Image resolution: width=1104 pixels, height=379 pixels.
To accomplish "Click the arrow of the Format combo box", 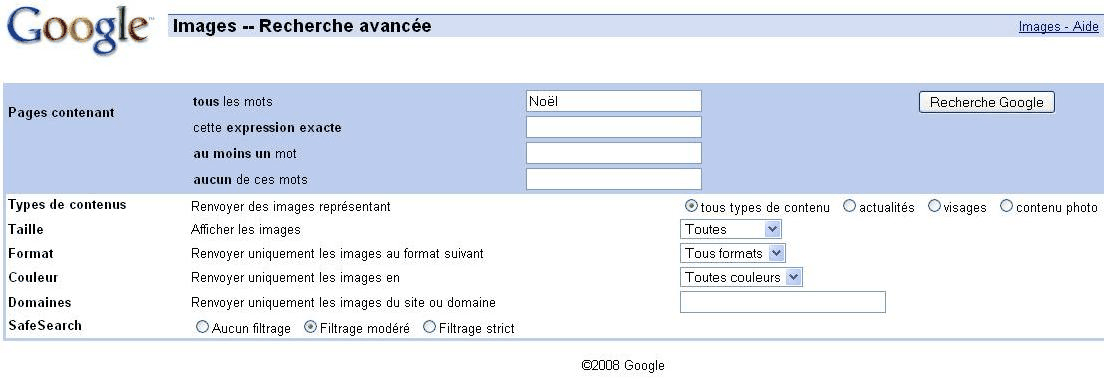I will [776, 253].
